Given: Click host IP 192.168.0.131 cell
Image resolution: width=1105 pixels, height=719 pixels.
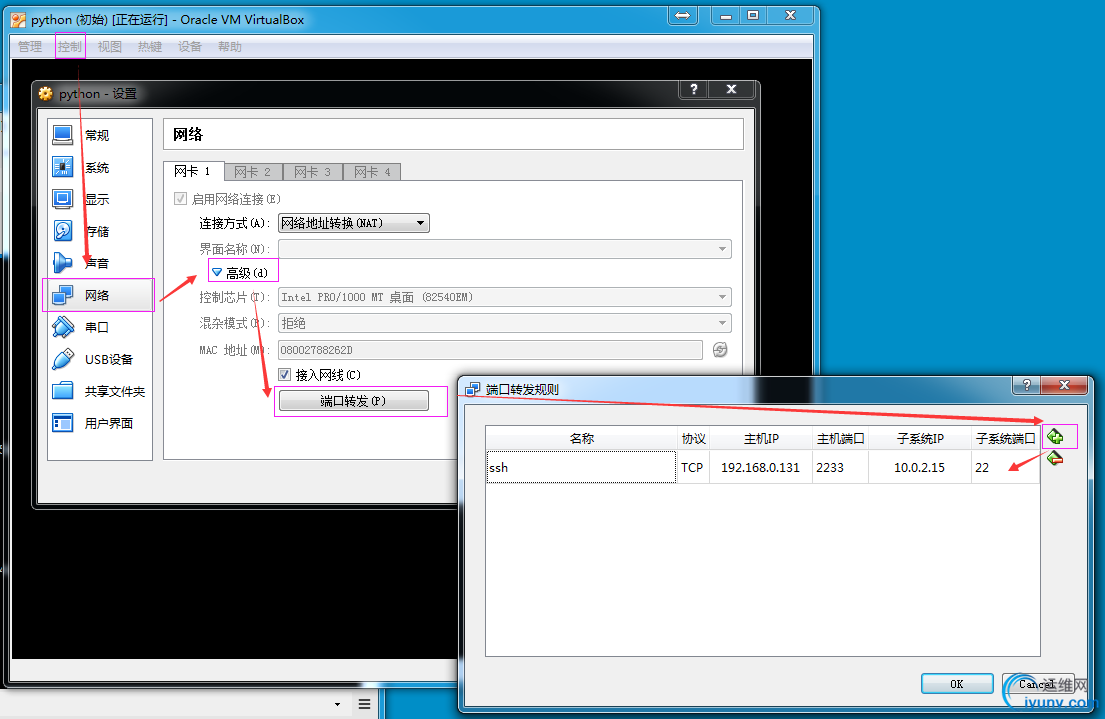Looking at the screenshot, I should point(760,467).
